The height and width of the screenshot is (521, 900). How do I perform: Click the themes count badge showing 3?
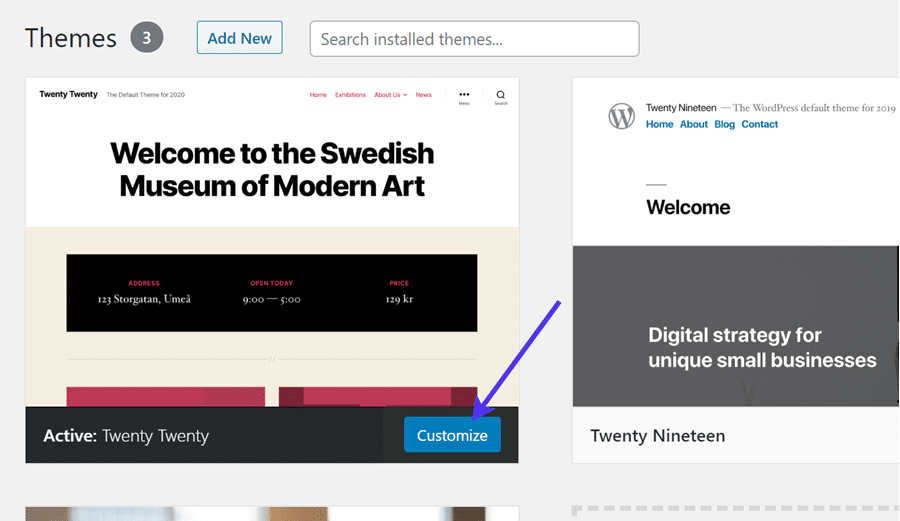click(146, 39)
